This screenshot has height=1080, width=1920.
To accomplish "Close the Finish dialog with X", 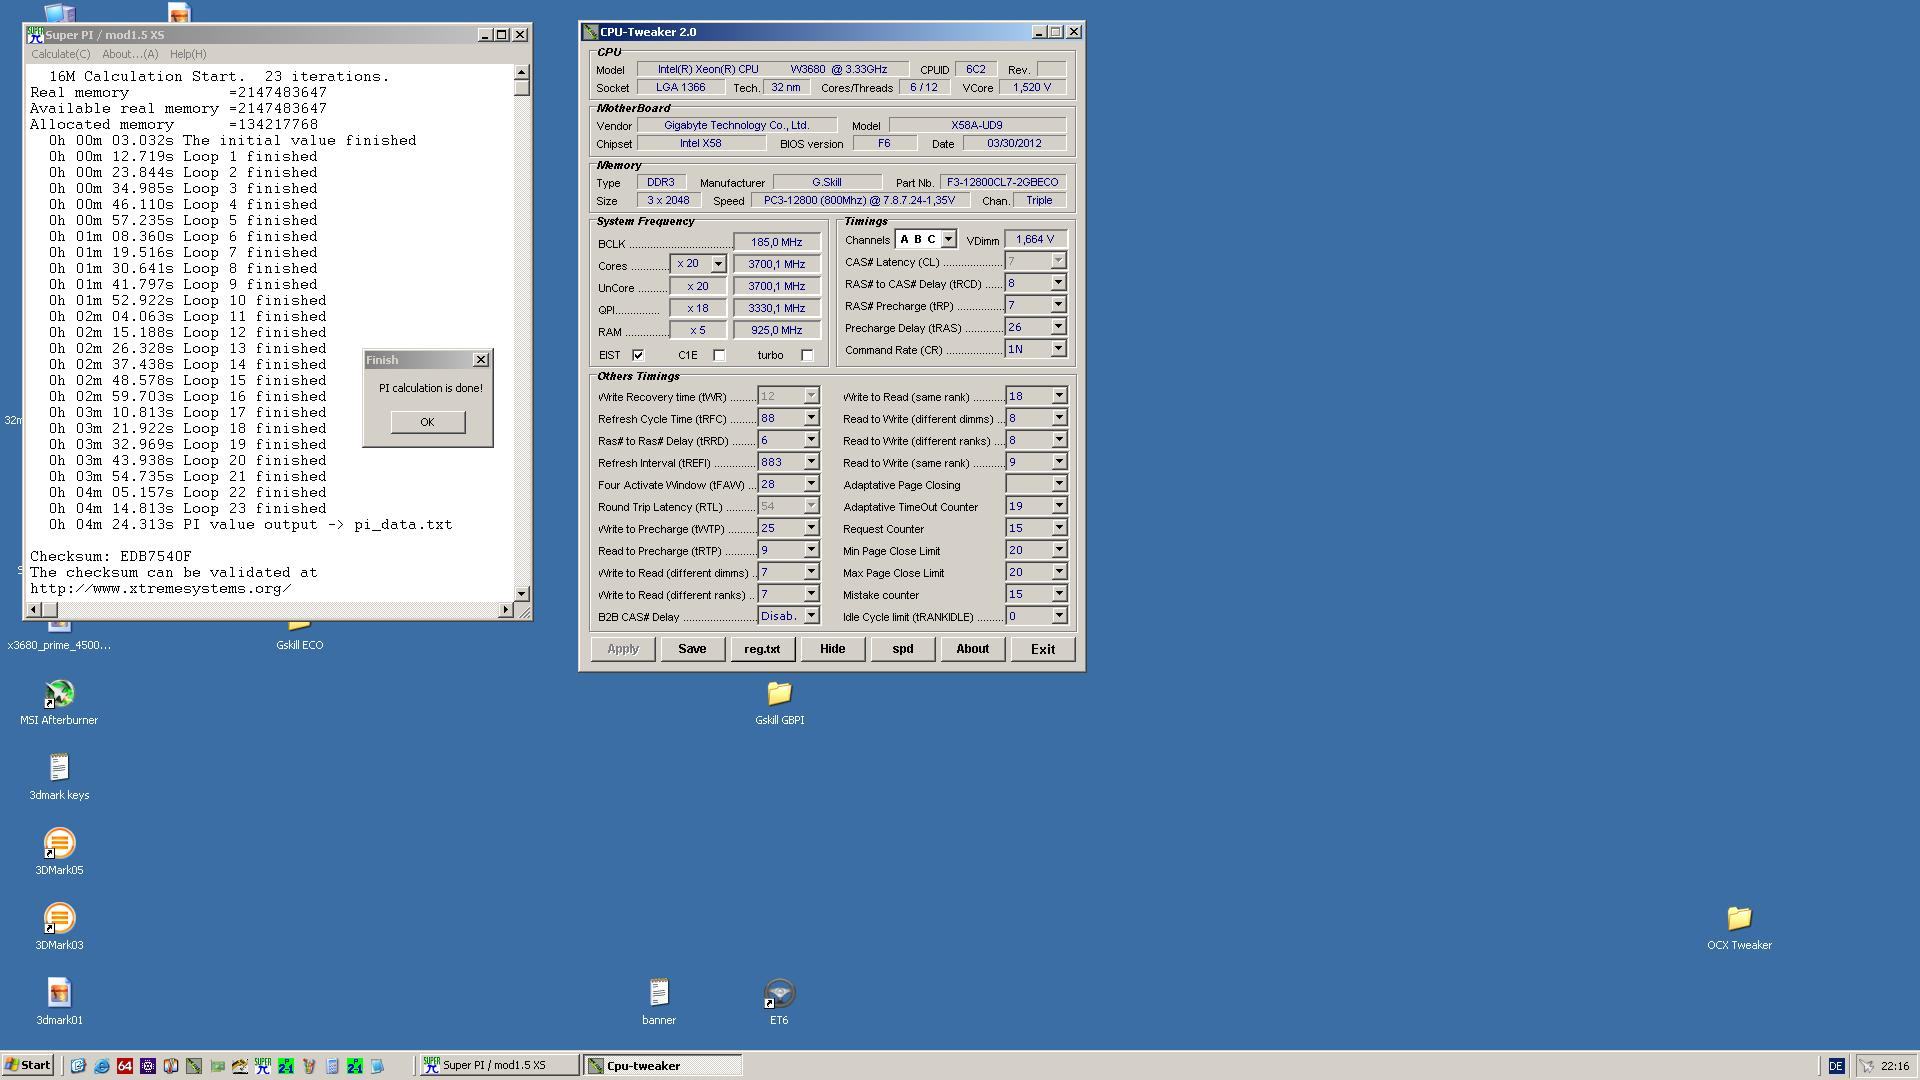I will pos(481,360).
